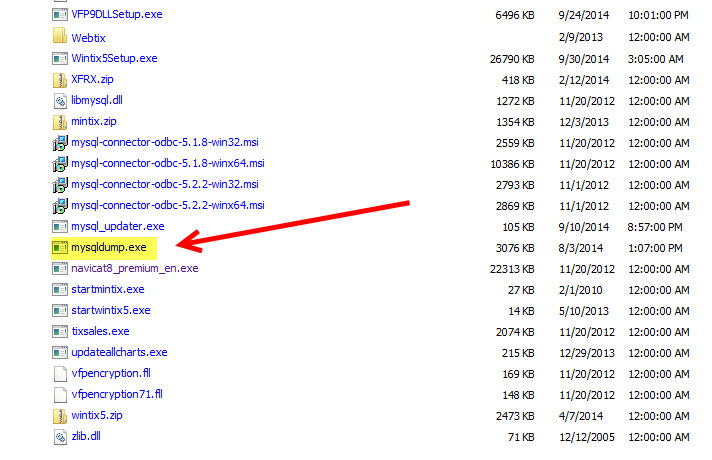The image size is (712, 460).
Task: Click the 12/29/2013 date entry
Action: (x=587, y=353)
